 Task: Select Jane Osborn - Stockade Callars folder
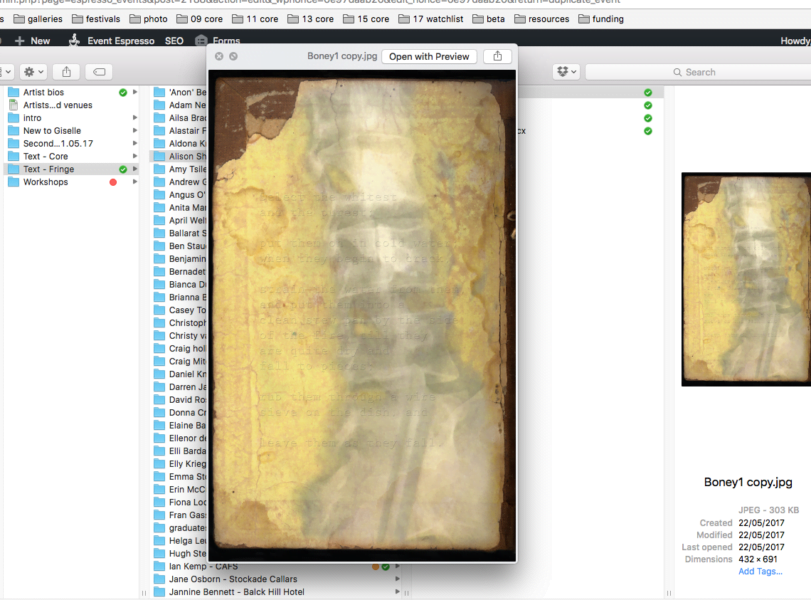tap(232, 579)
